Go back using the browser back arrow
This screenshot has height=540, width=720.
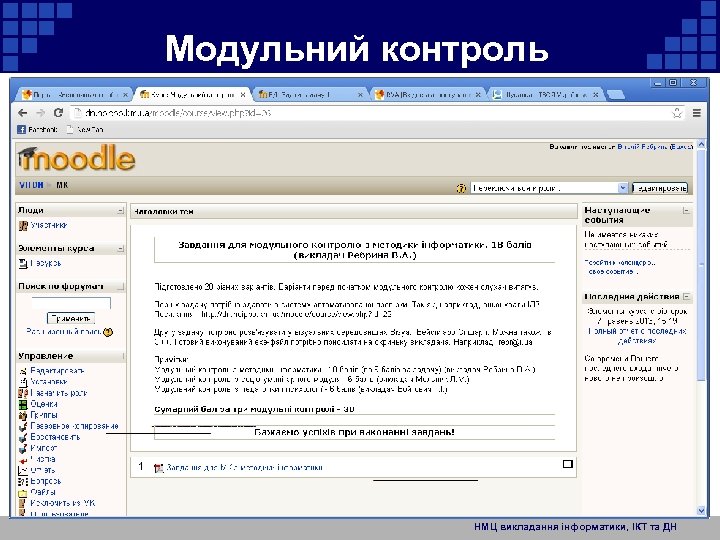[22, 112]
